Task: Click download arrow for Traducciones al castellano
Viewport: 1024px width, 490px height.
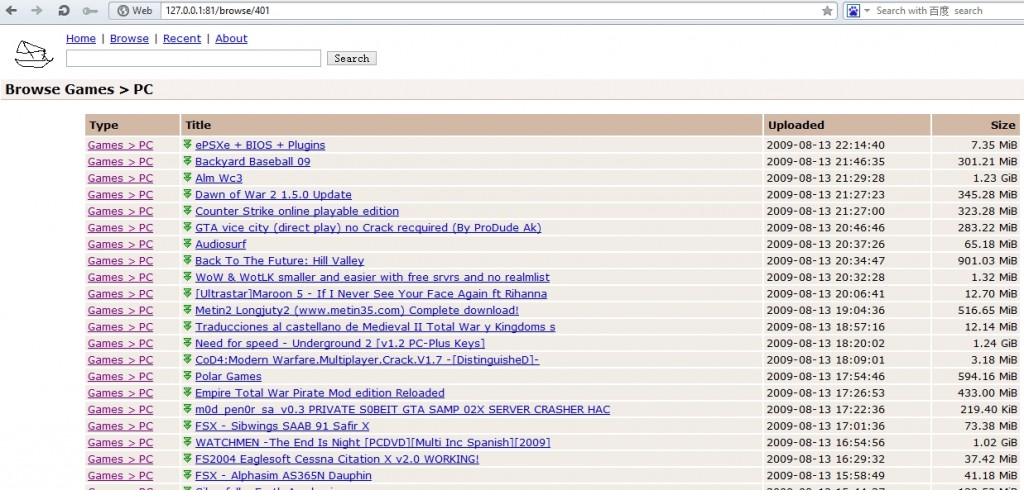Action: coord(187,326)
